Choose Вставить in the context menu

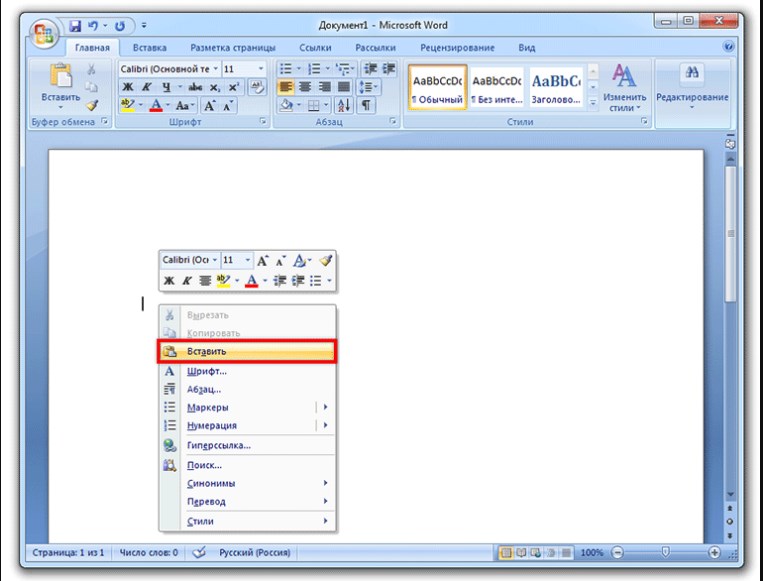[x=247, y=351]
